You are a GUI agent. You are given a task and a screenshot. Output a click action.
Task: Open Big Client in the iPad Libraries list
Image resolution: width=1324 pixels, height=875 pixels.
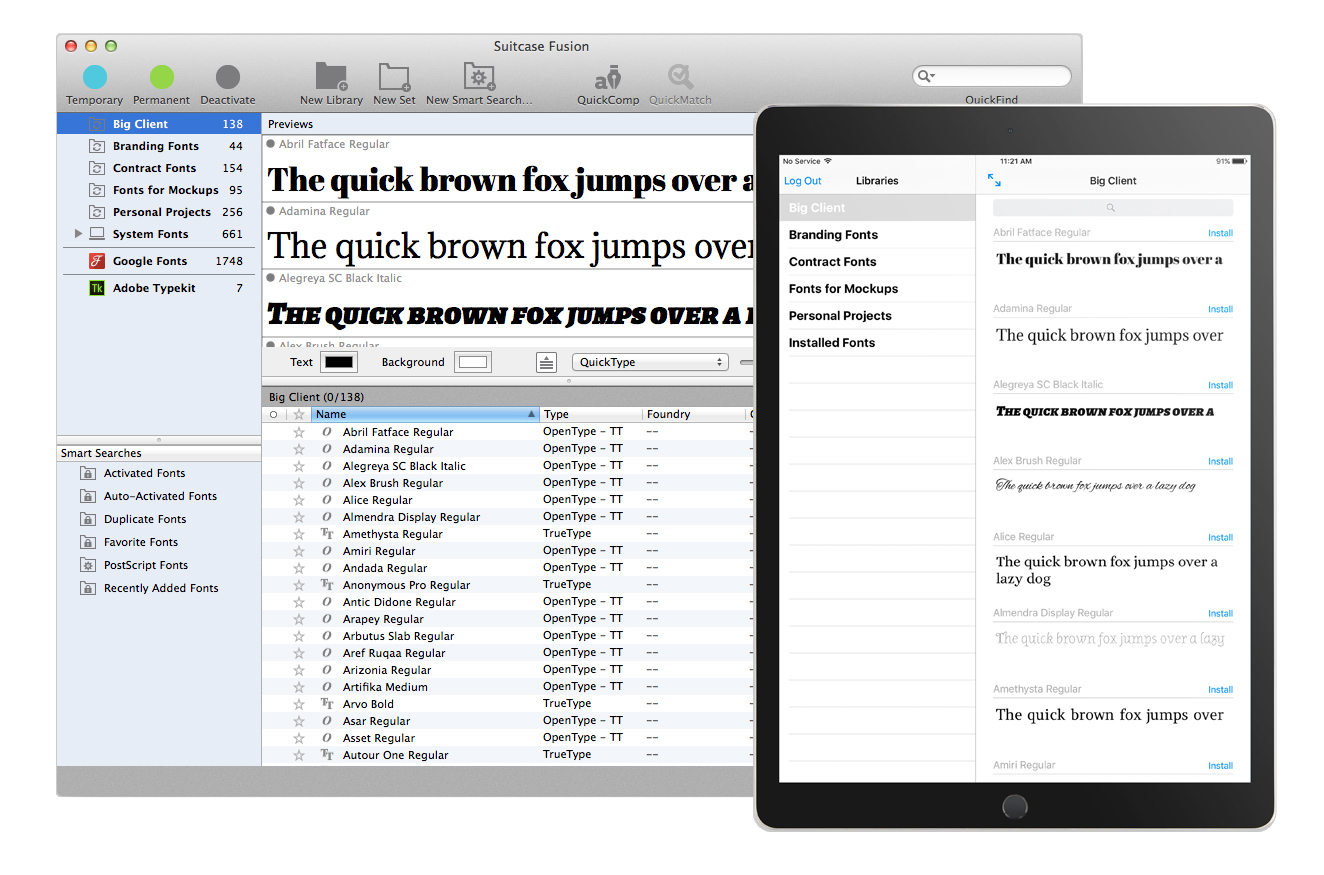877,208
